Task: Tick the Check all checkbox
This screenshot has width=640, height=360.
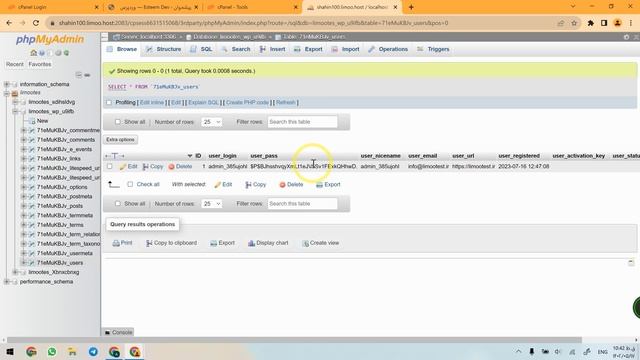Action: pos(130,184)
